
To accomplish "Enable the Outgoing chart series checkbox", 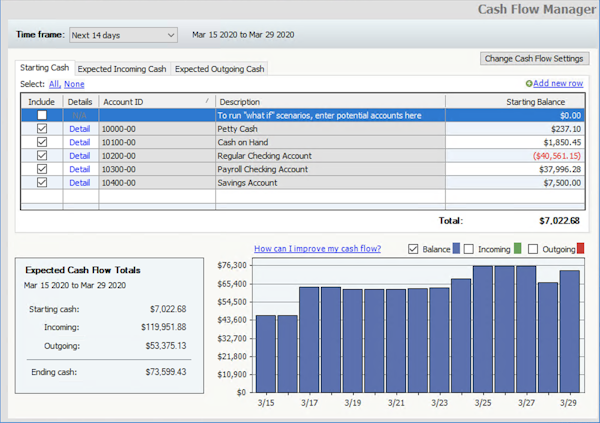I will pos(532,249).
